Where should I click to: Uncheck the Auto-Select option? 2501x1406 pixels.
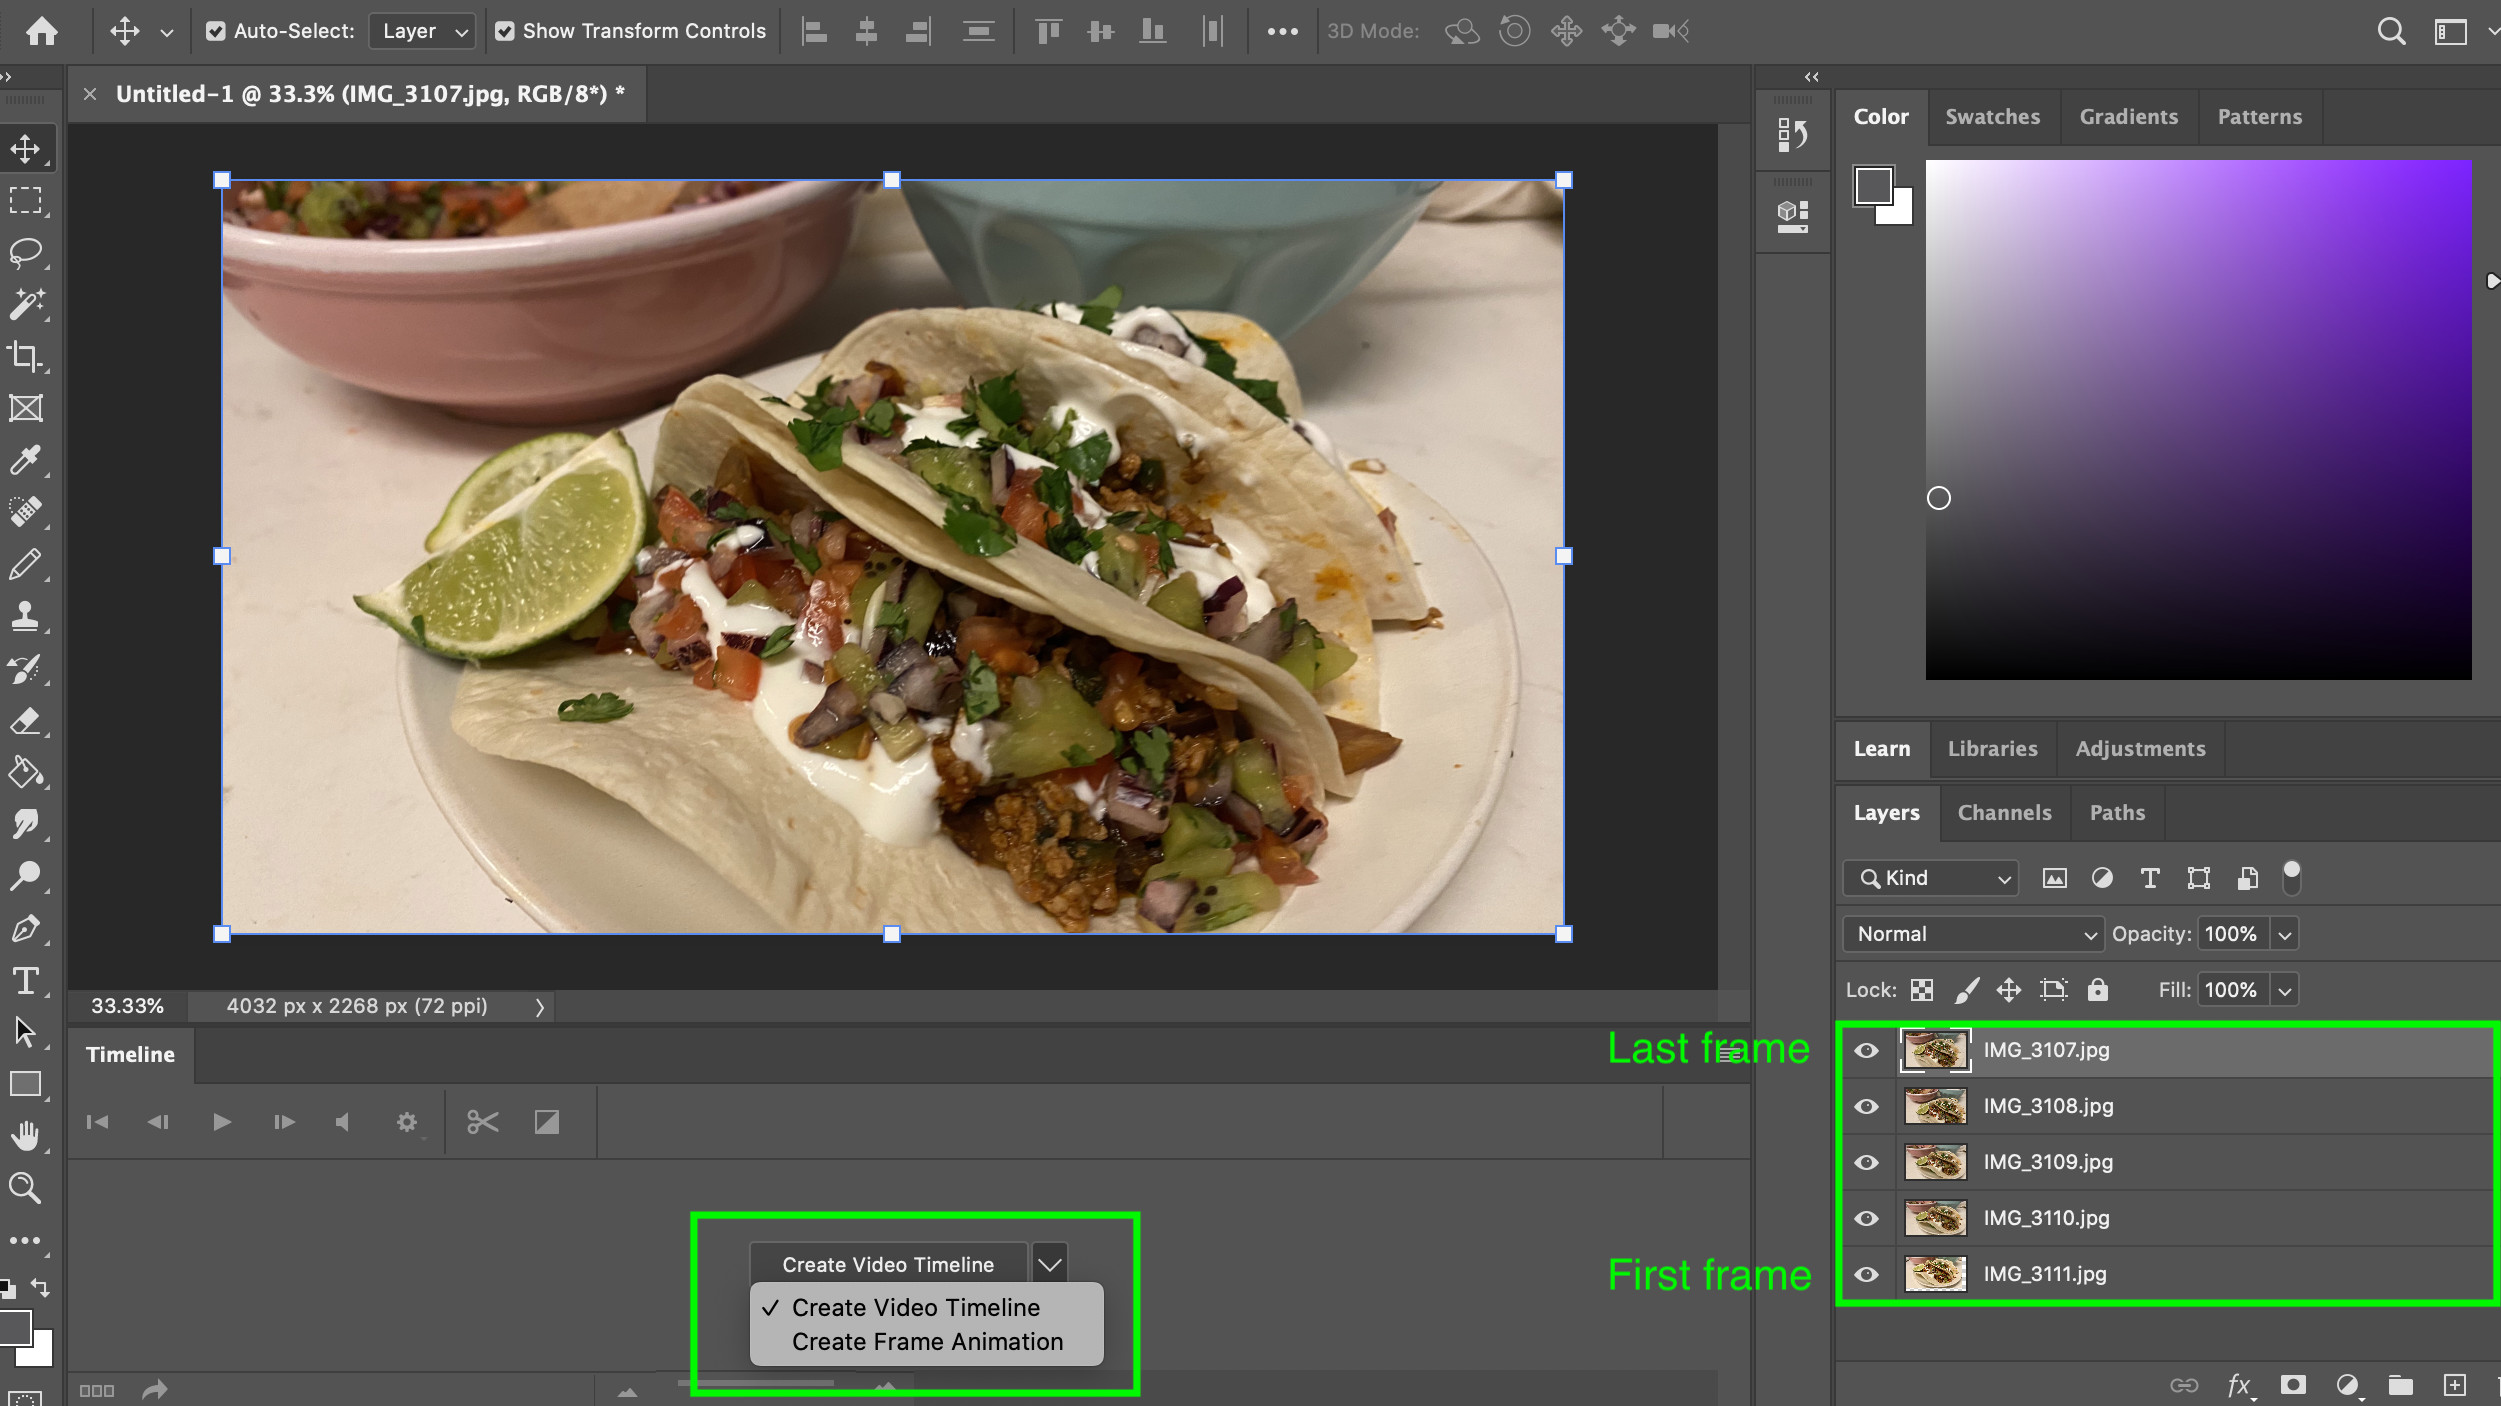218,31
